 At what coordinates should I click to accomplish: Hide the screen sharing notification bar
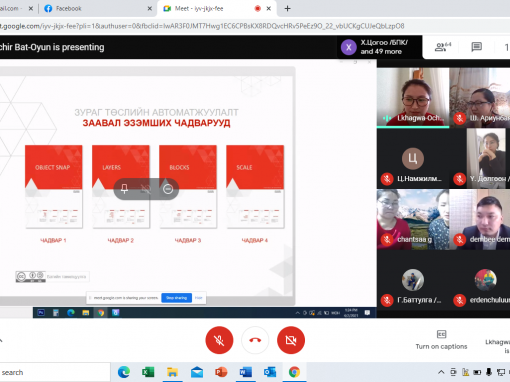coord(199,298)
